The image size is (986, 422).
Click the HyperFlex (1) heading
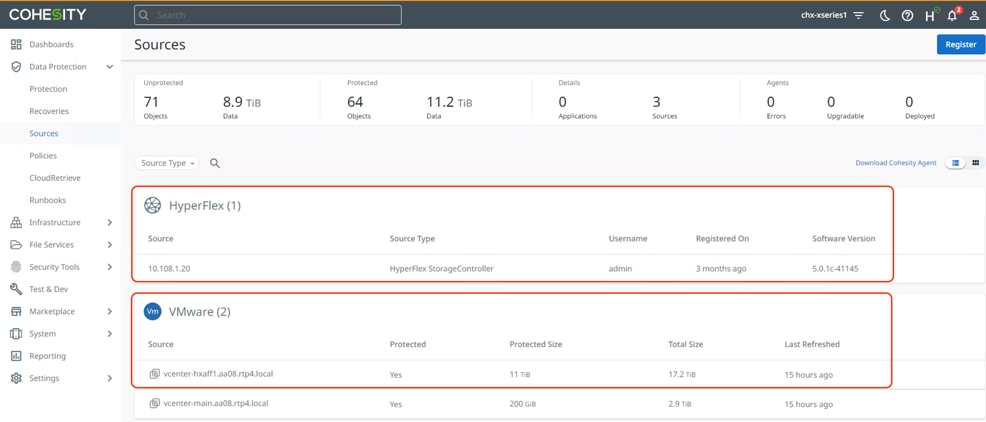tap(205, 206)
